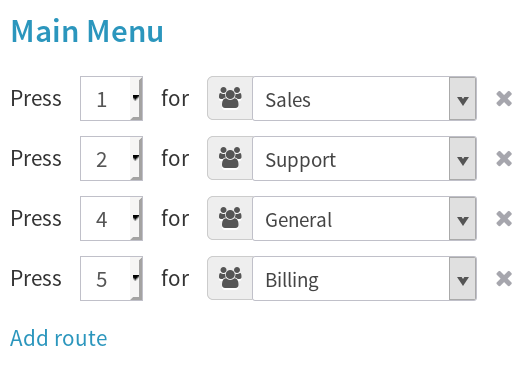The height and width of the screenshot is (376, 528).
Task: Open the digit dropdown showing 4
Action: pos(111,218)
